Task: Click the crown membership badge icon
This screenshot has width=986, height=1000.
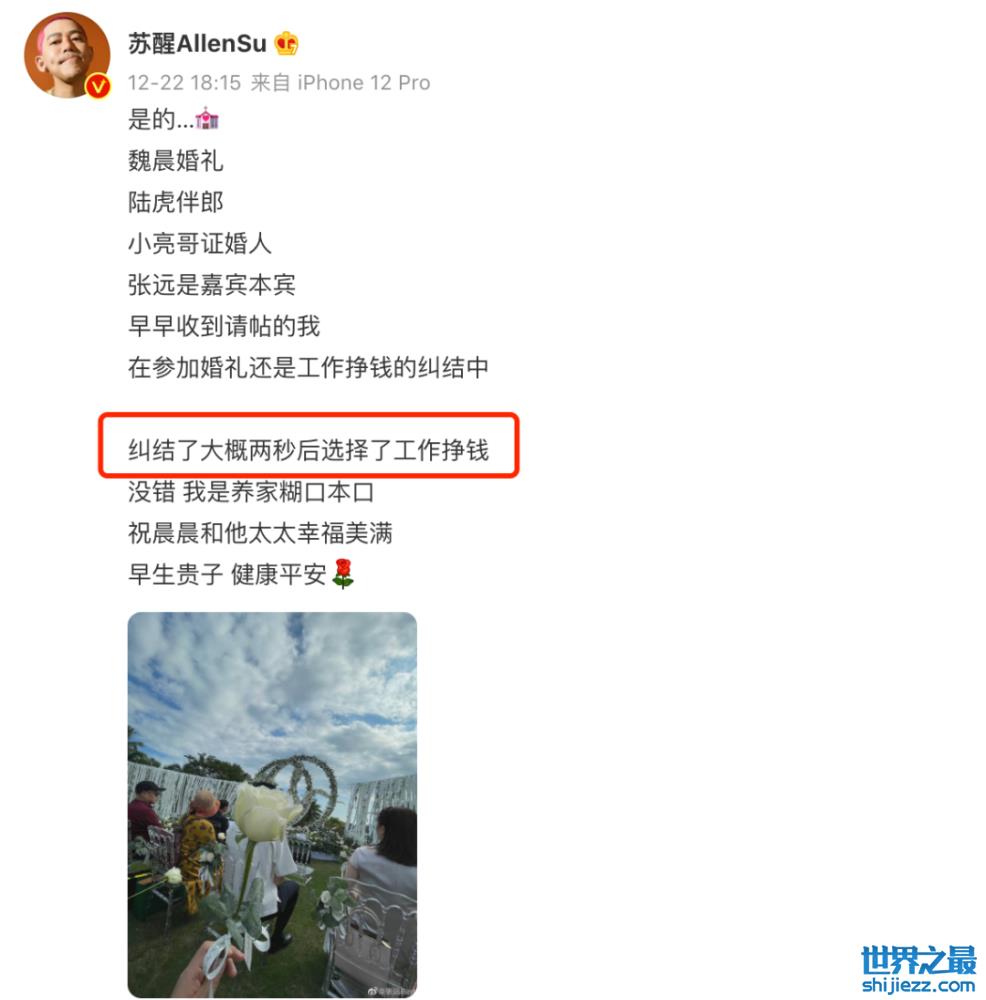Action: tap(286, 43)
